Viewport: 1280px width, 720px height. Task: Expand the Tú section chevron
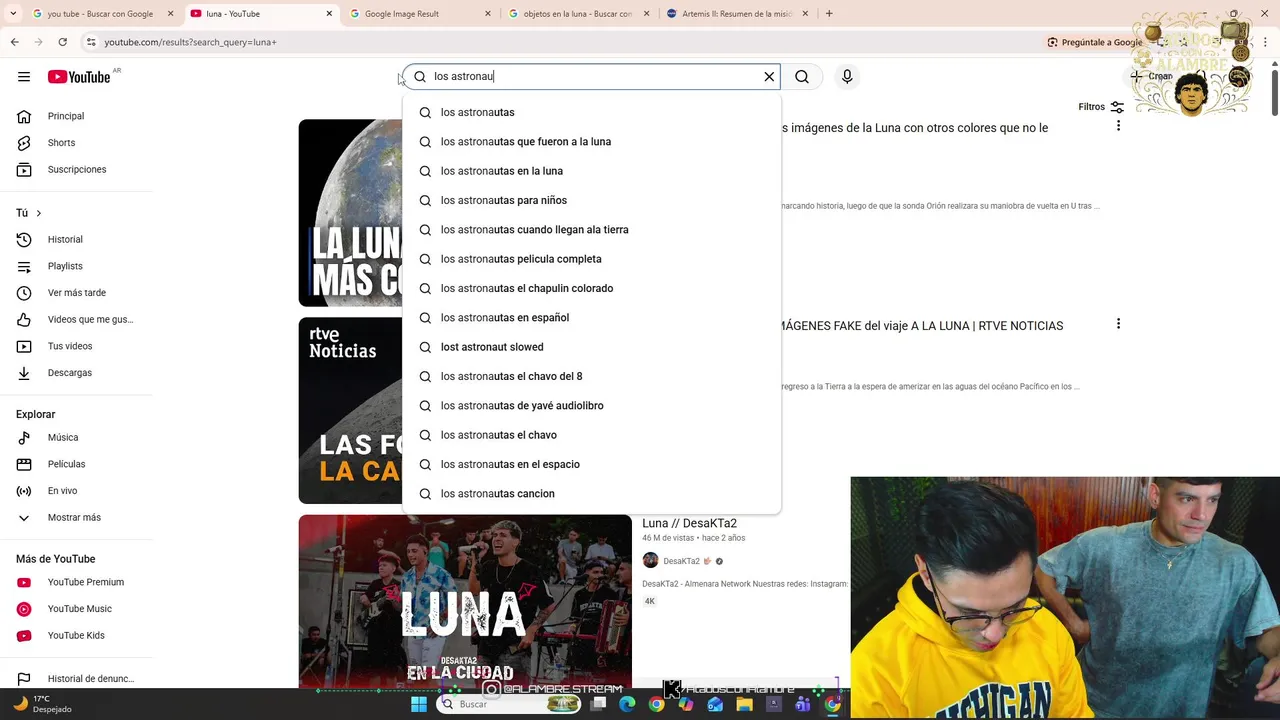(x=39, y=213)
